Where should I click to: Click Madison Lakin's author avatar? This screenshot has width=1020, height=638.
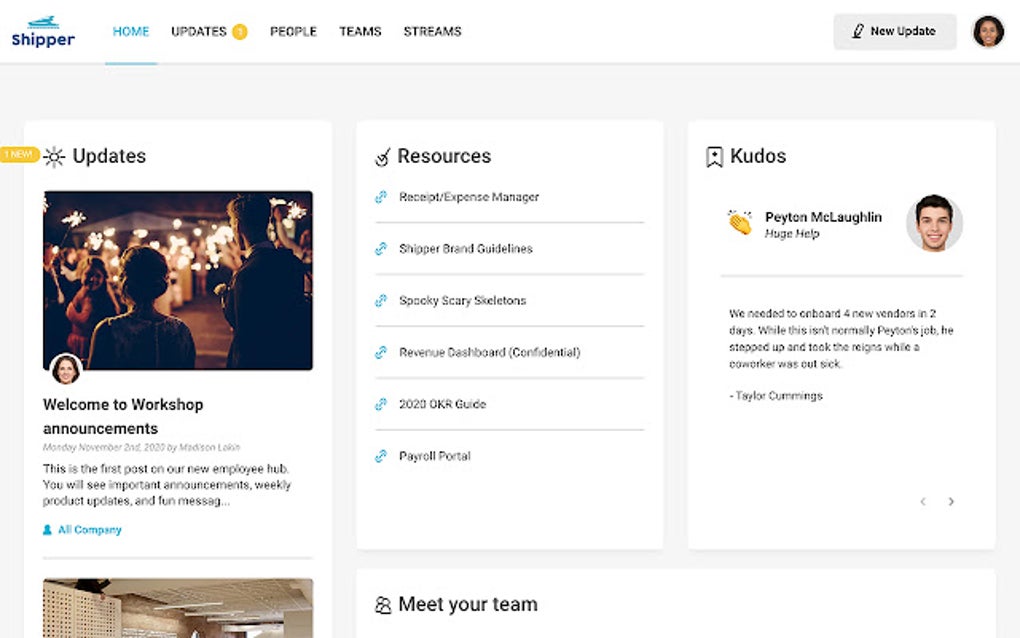pos(66,369)
